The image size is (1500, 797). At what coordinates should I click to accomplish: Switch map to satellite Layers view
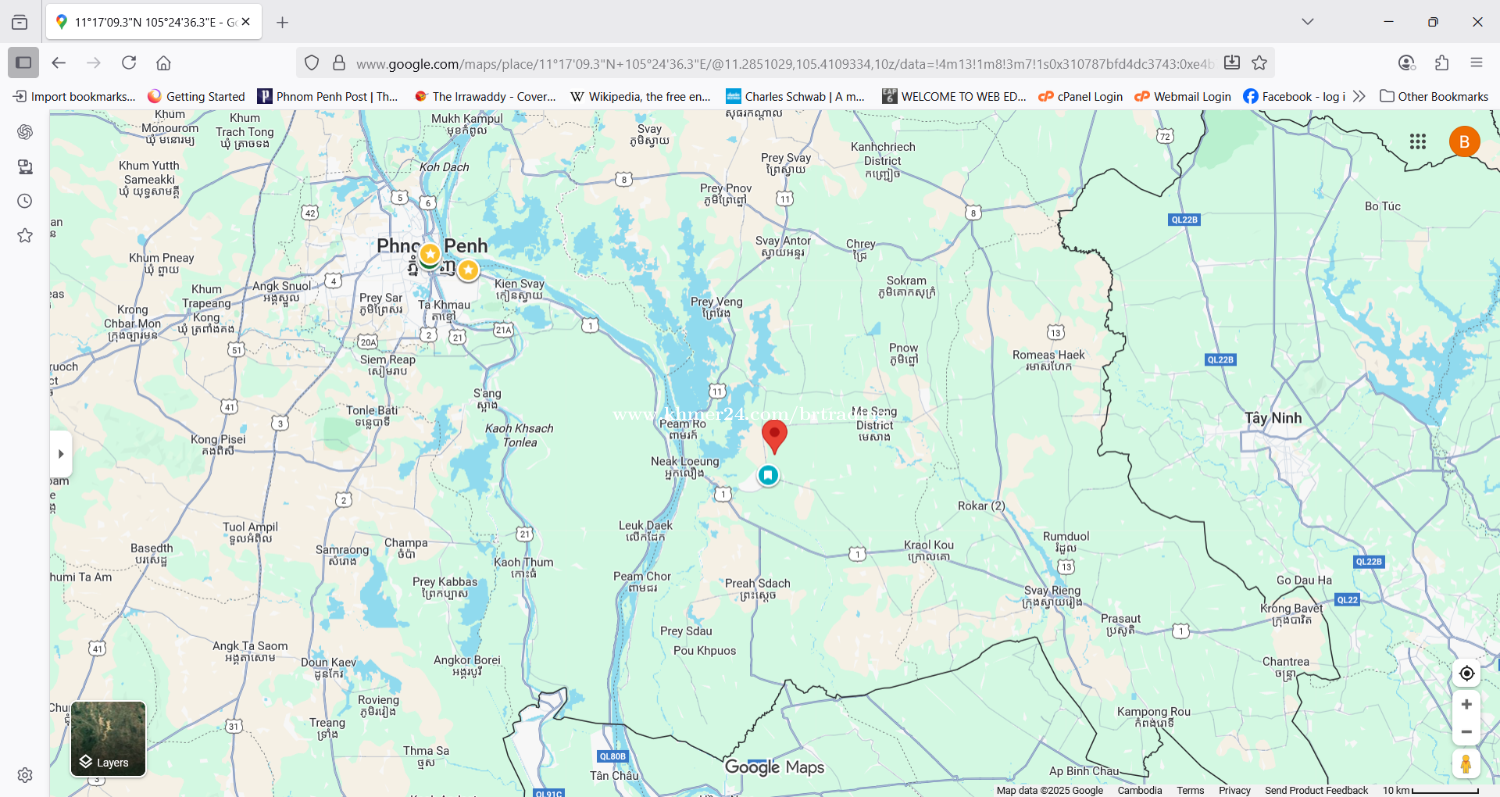coord(108,739)
